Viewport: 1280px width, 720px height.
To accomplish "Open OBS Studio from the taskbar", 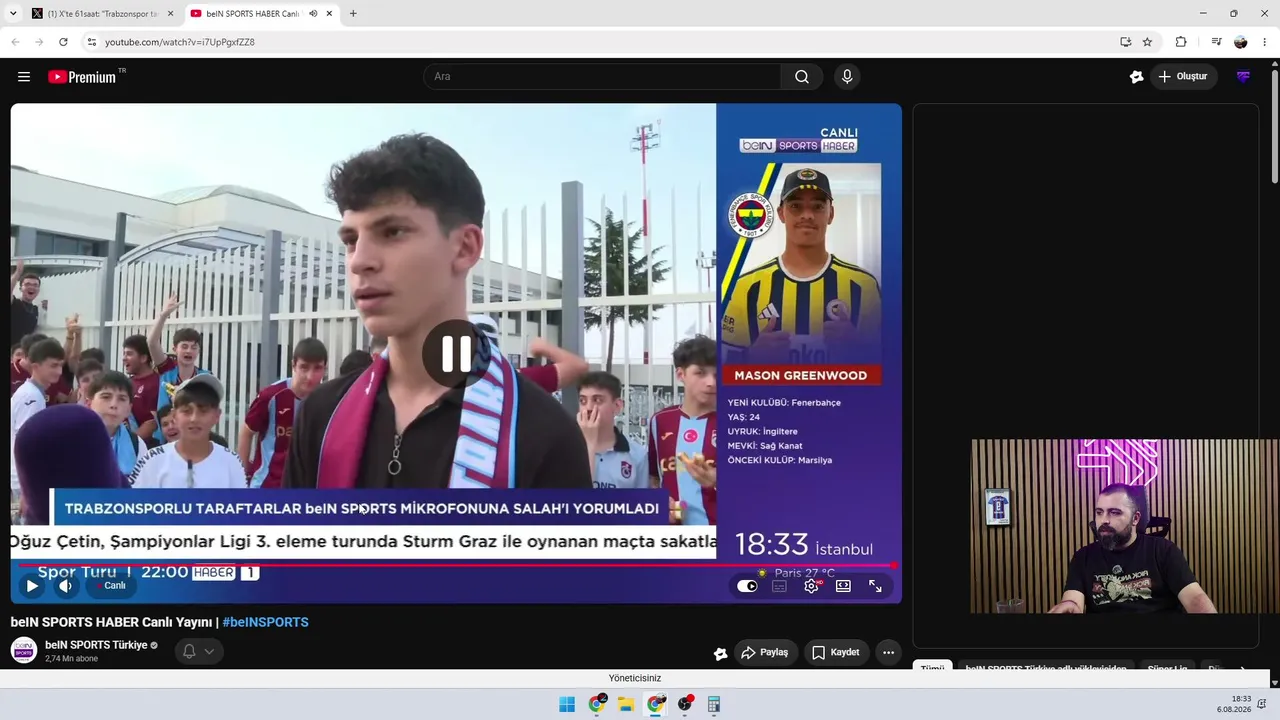I will (685, 704).
